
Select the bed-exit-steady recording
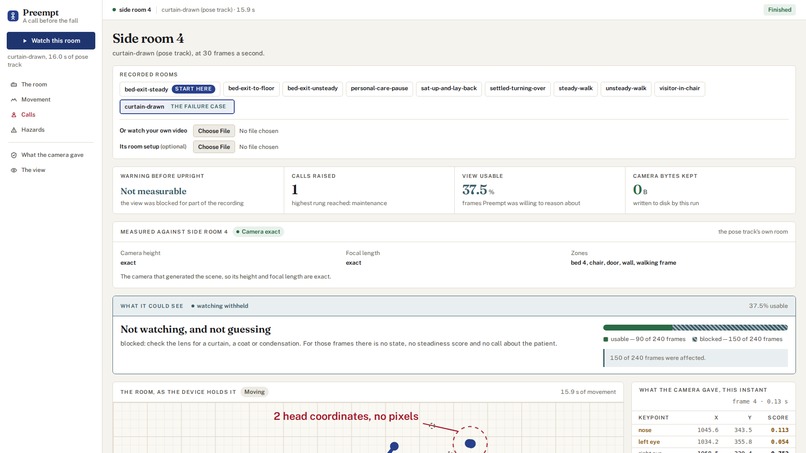[170, 89]
